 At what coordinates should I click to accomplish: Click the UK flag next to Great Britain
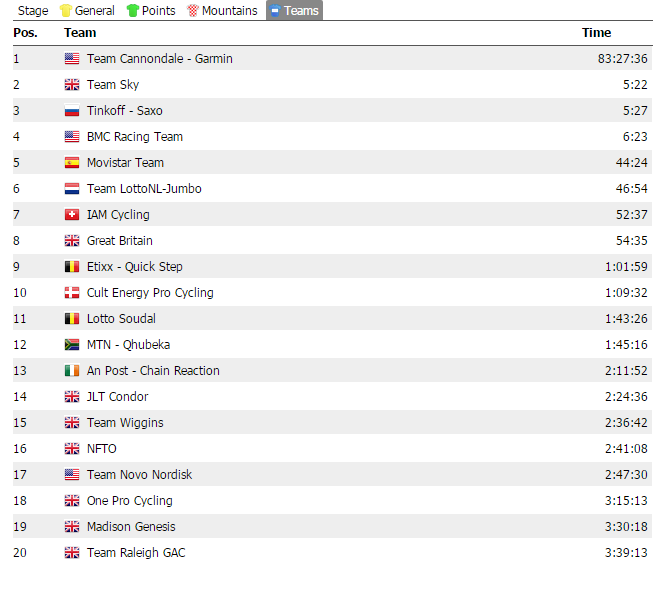(x=72, y=240)
